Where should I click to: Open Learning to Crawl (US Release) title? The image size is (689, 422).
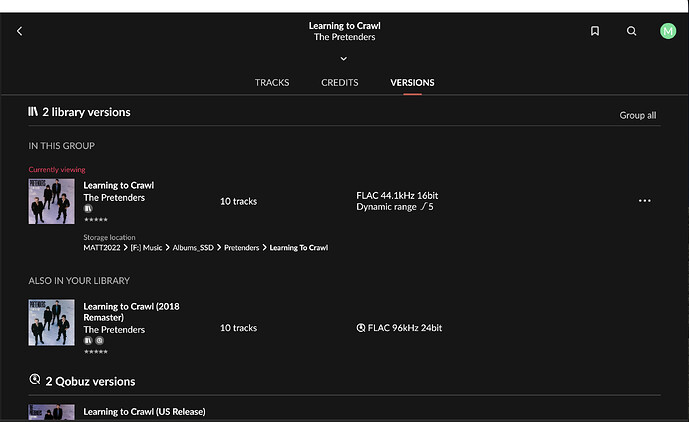click(144, 412)
